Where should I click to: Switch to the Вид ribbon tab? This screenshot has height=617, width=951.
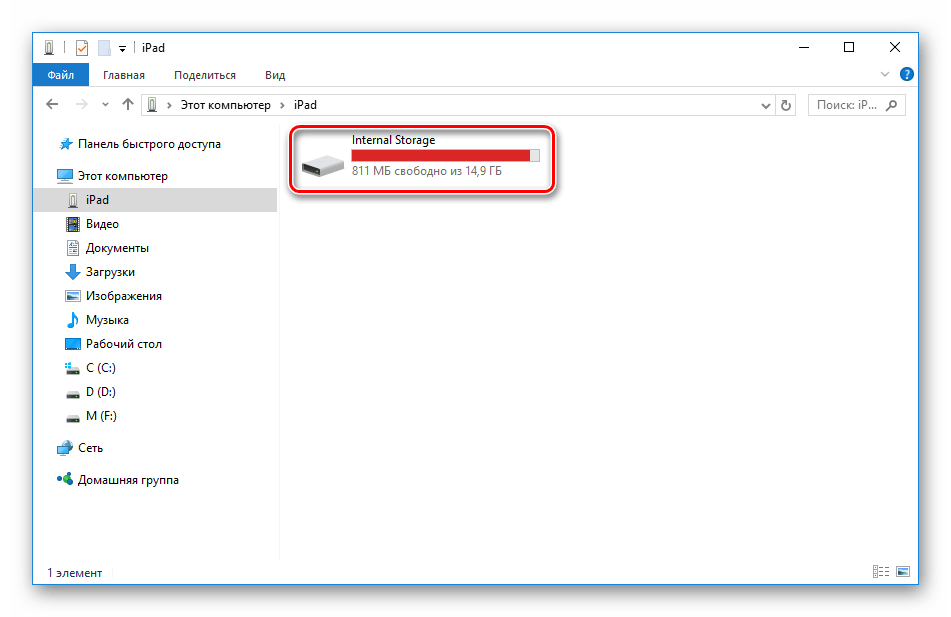coord(275,75)
